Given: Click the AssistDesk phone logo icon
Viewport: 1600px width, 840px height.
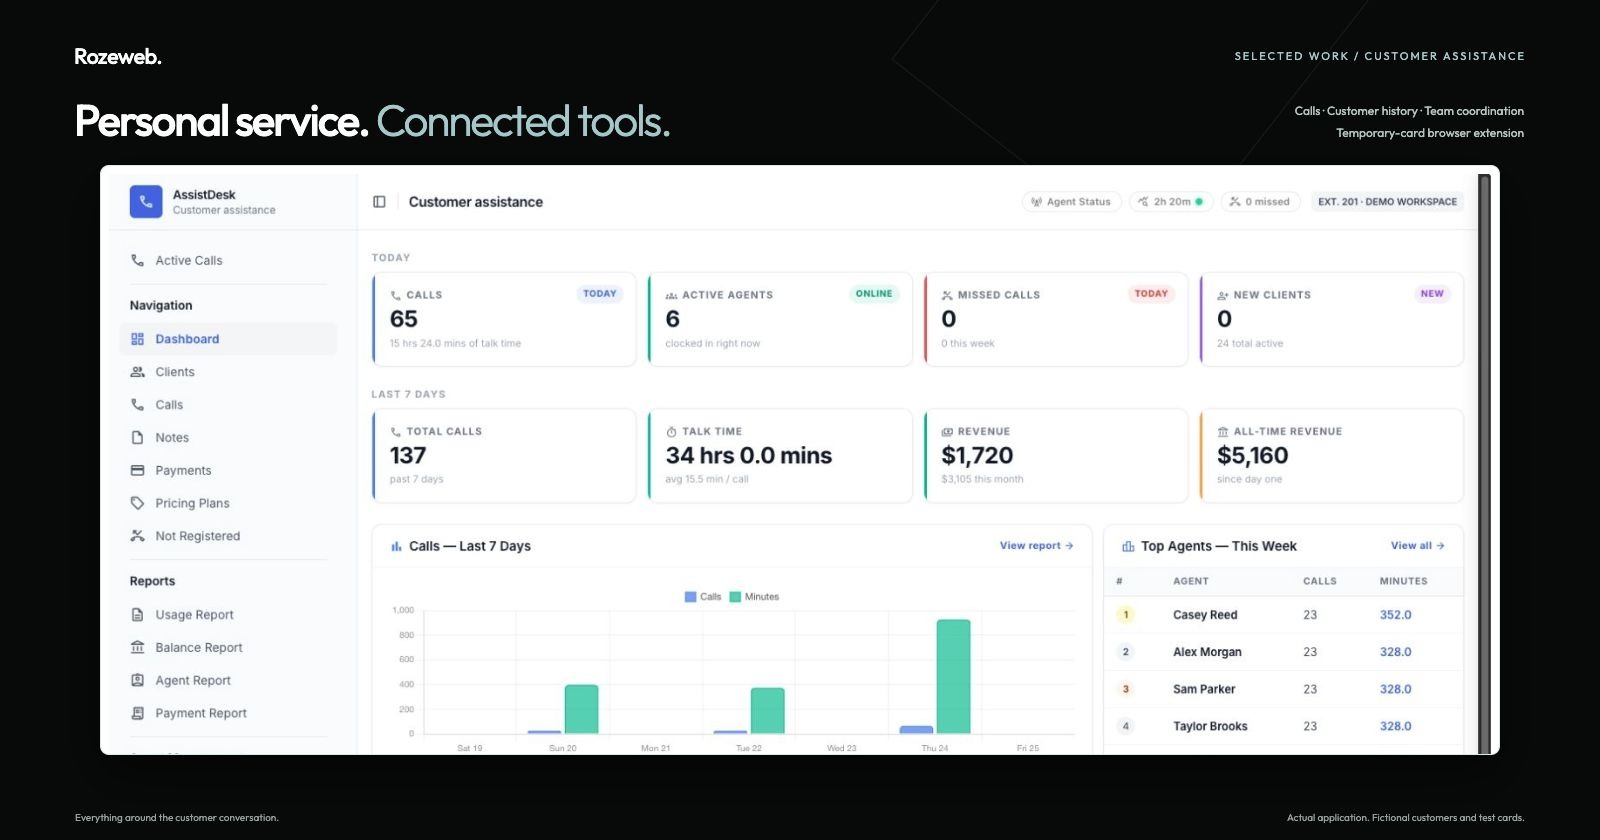Looking at the screenshot, I should pyautogui.click(x=146, y=201).
